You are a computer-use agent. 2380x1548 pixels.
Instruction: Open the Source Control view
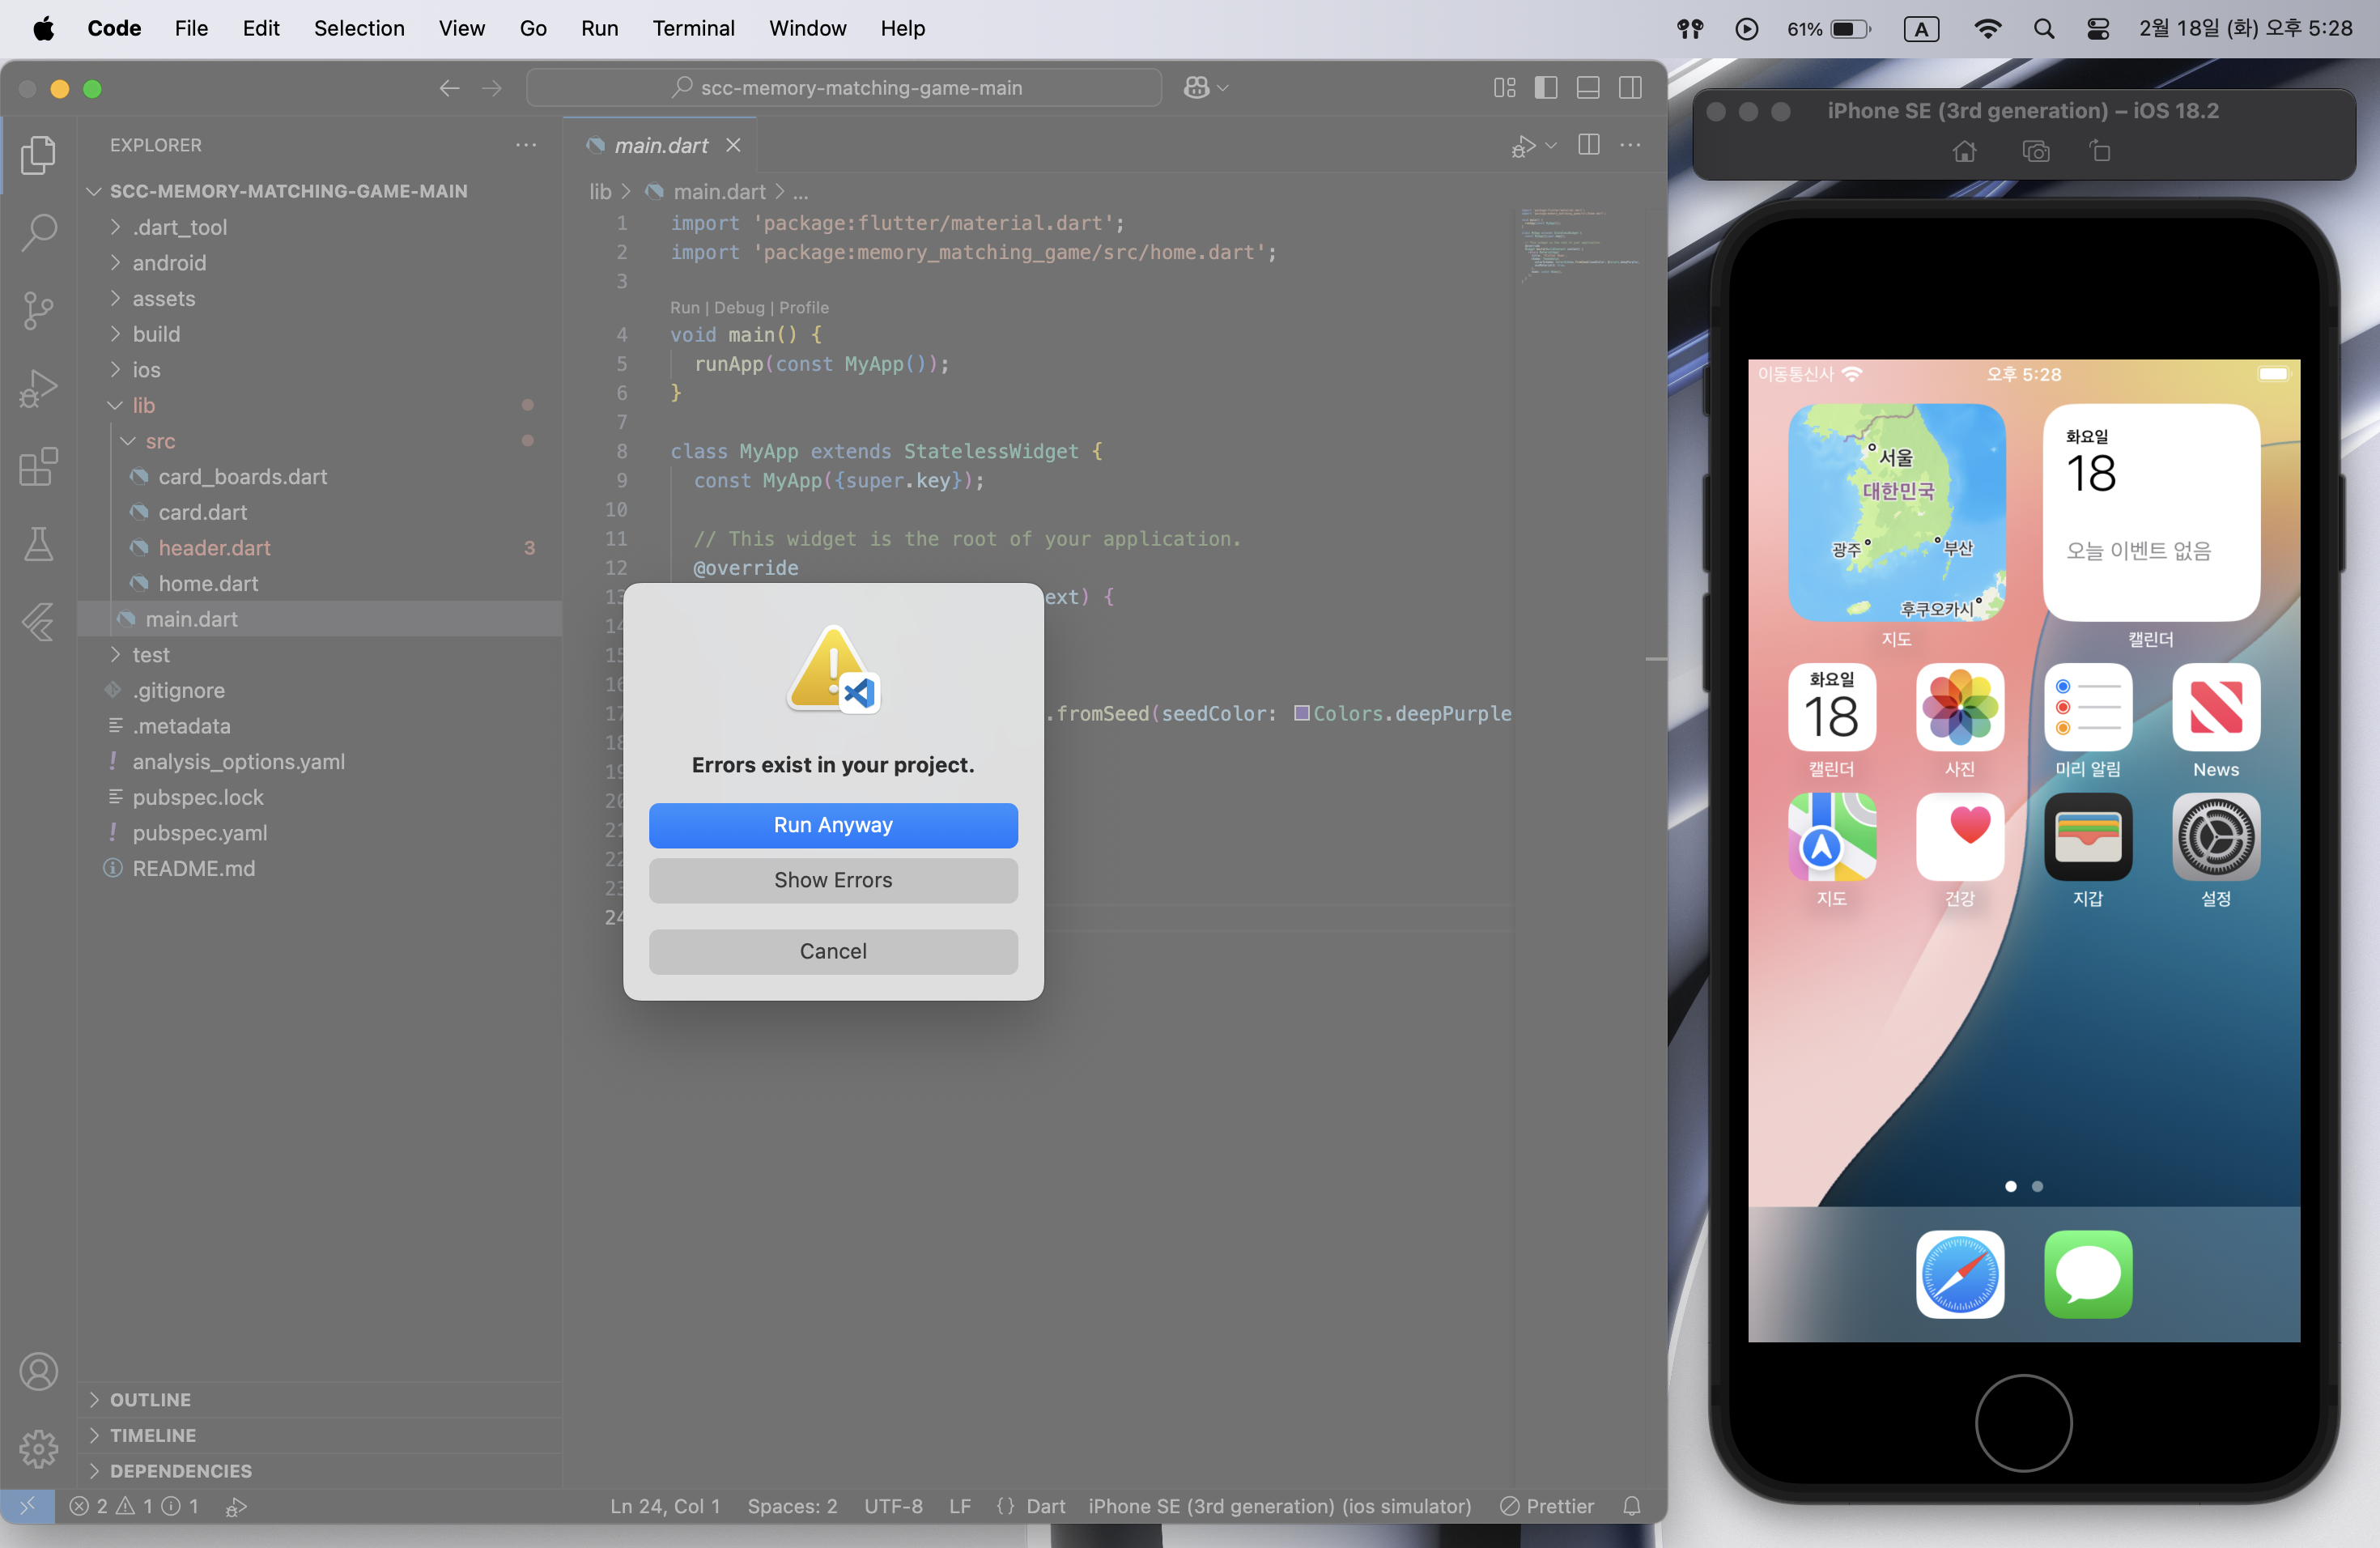tap(38, 310)
